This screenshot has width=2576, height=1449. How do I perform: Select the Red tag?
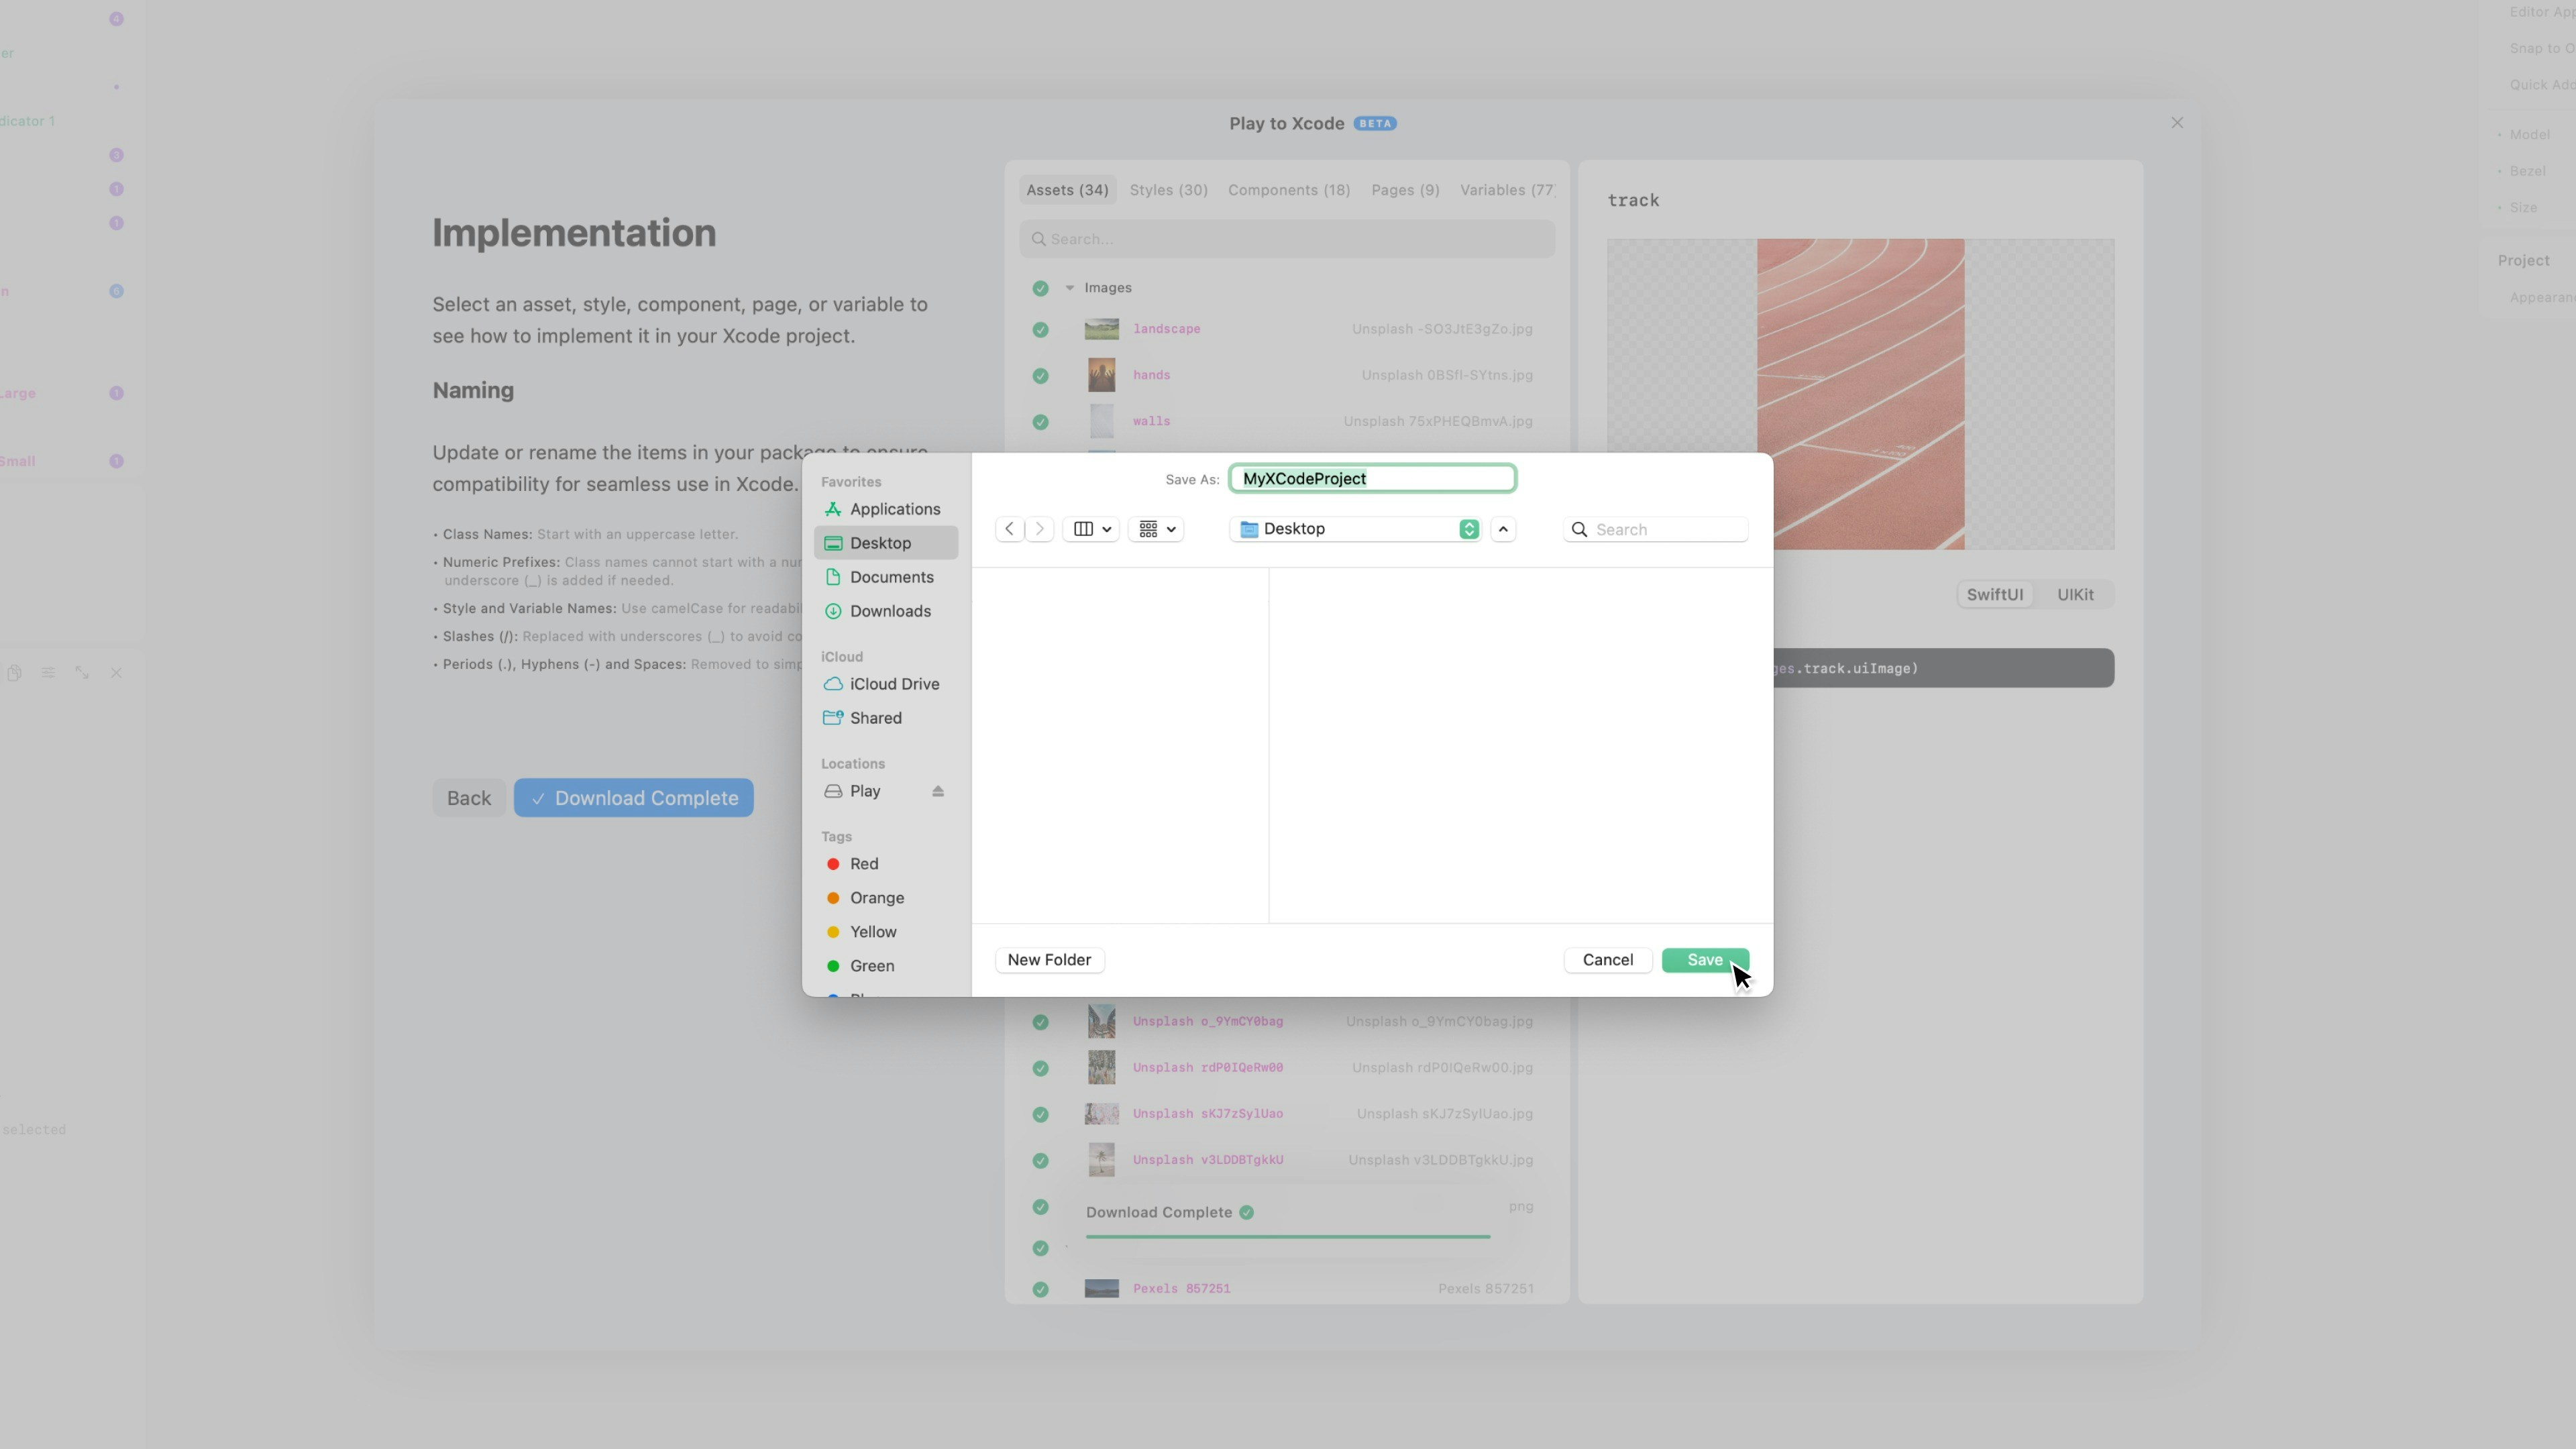coord(863,864)
